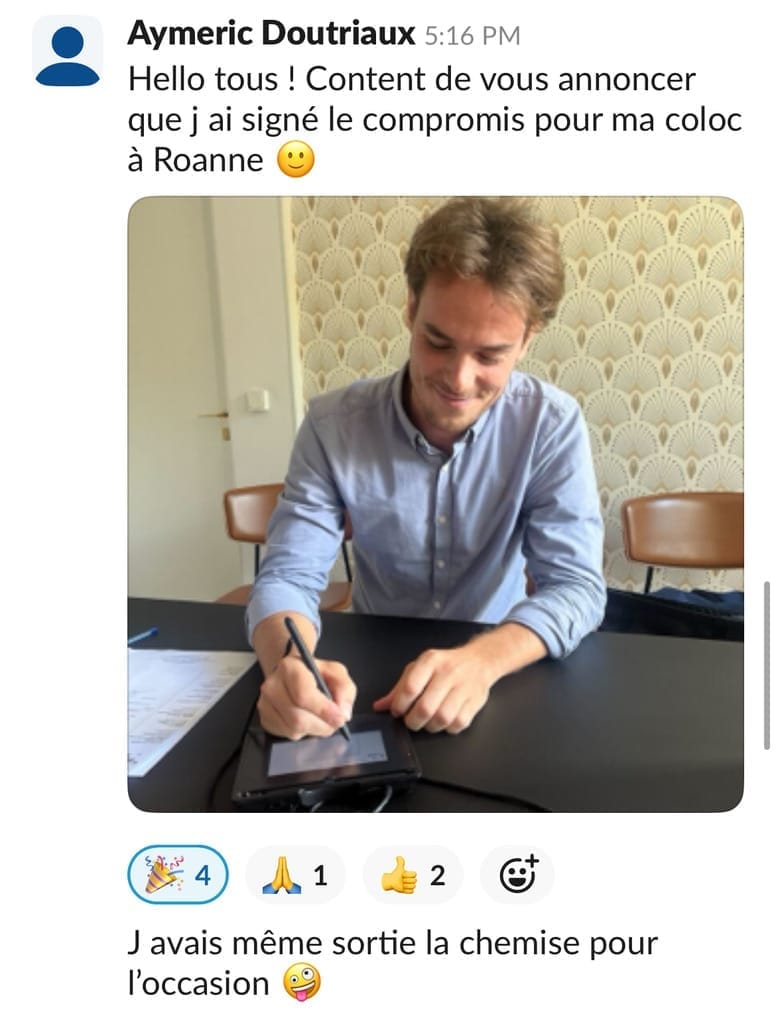Click the word Roanne in the message
Image resolution: width=776 pixels, height=1012 pixels.
[209, 160]
